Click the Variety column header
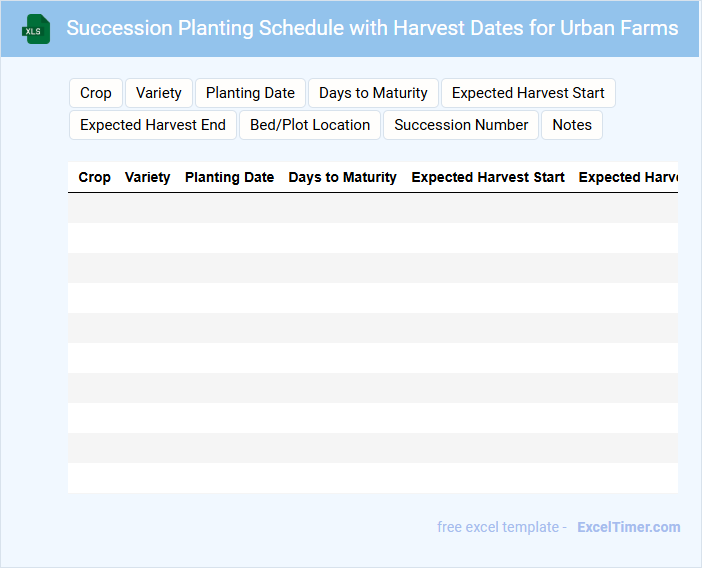 click(148, 177)
